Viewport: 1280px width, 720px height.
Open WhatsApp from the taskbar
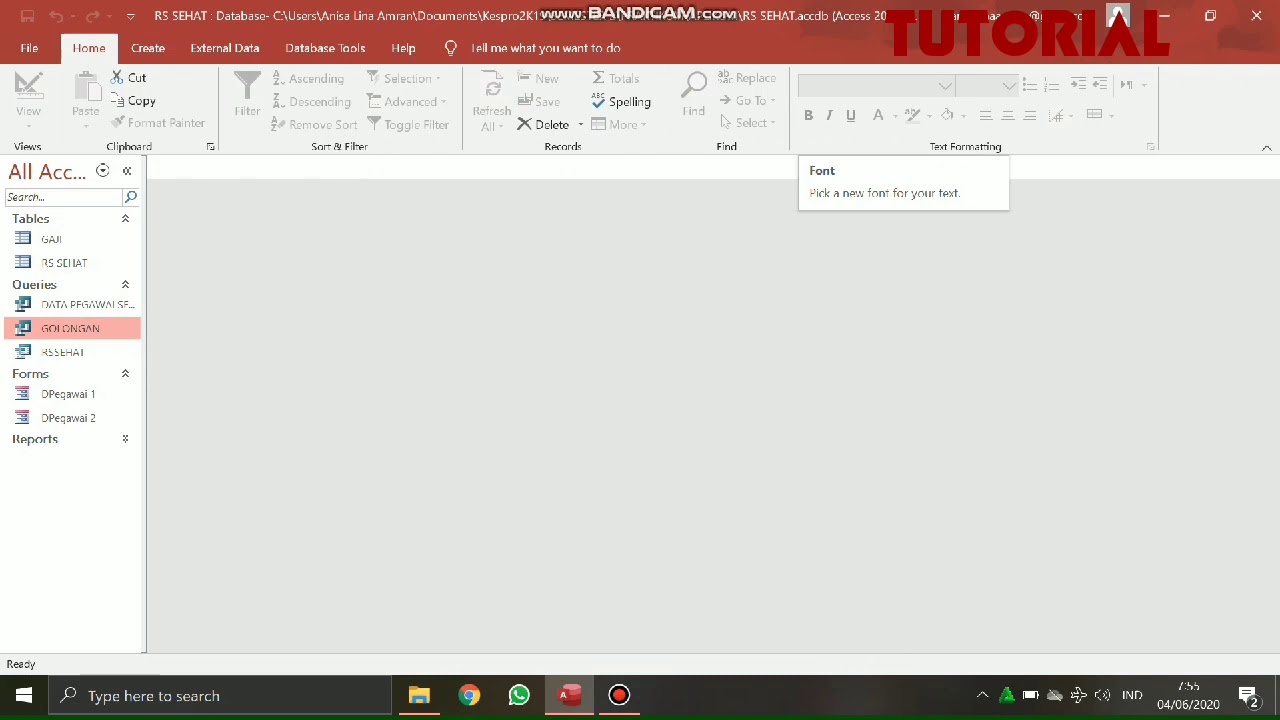pos(519,695)
